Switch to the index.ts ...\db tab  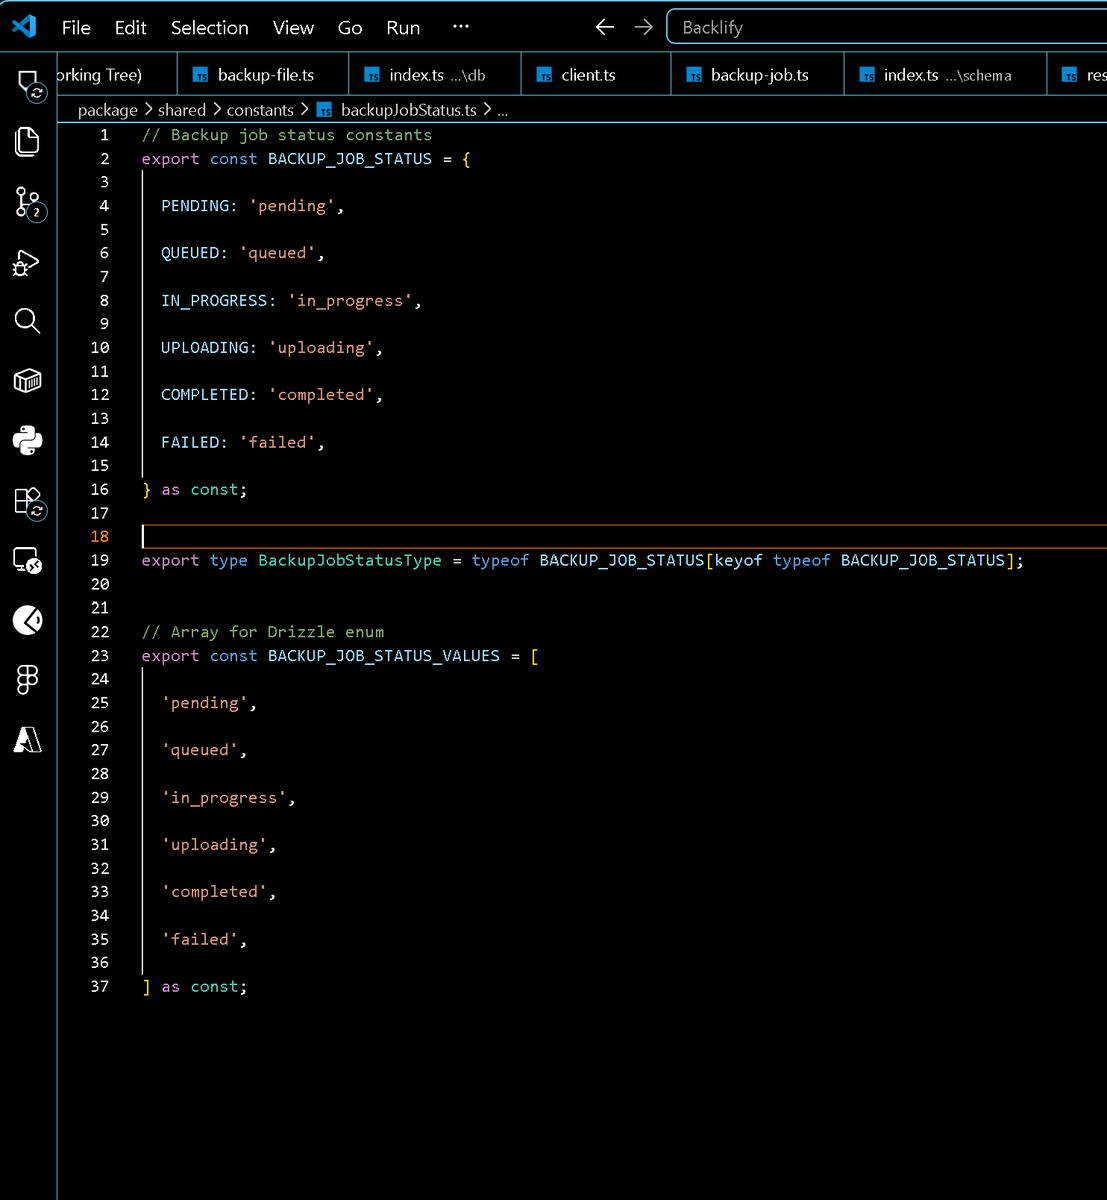436,75
